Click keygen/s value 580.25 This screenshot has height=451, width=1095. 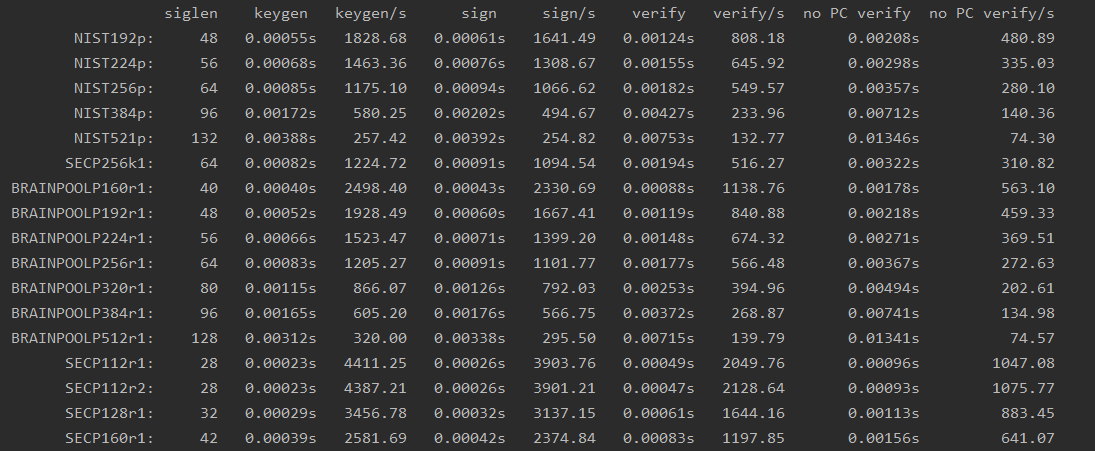pyautogui.click(x=380, y=113)
